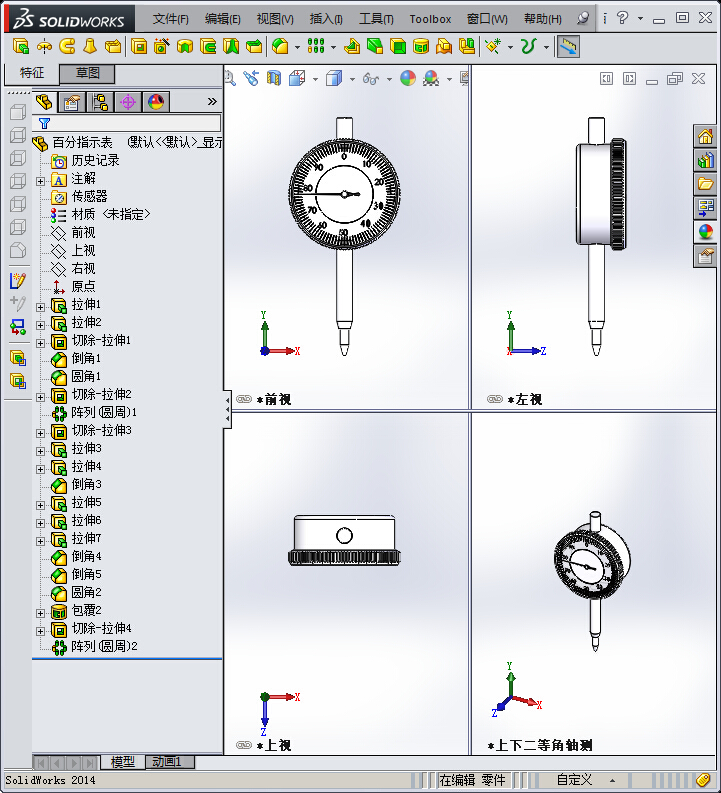Switch to the 特征 tab
Viewport: 721px width, 793px height.
[x=32, y=73]
